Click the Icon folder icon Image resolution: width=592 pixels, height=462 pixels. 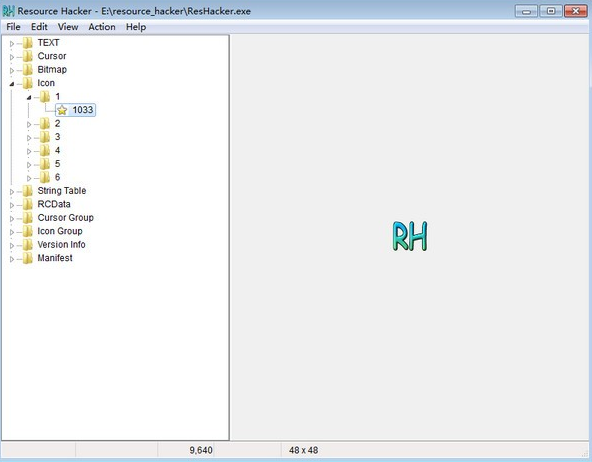coord(28,83)
